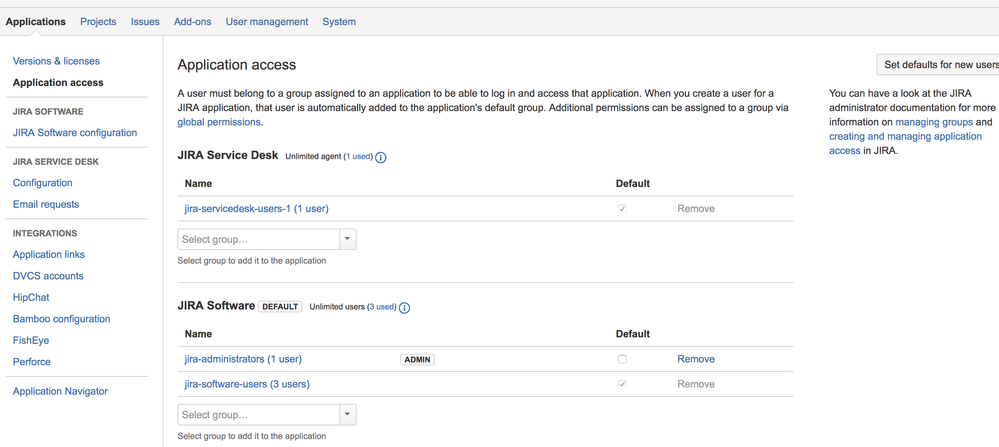Click the ADMIN badge on jira-administrators
Viewport: 999px width, 447px height.
417,359
